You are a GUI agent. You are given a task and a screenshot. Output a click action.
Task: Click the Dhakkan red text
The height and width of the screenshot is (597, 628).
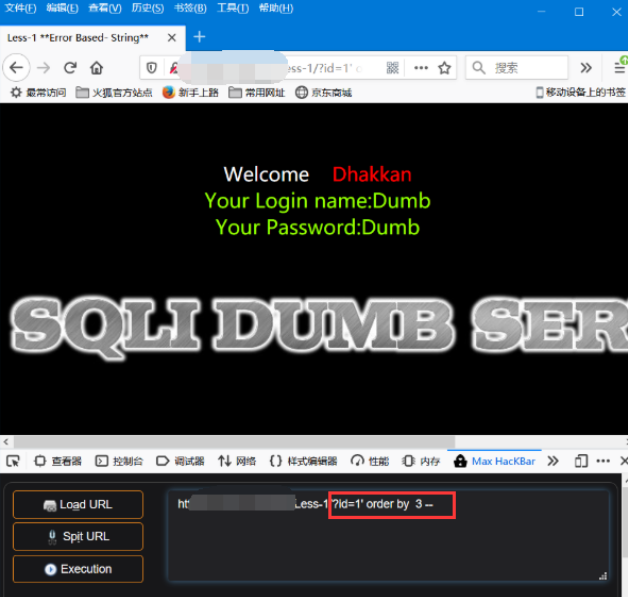click(372, 175)
